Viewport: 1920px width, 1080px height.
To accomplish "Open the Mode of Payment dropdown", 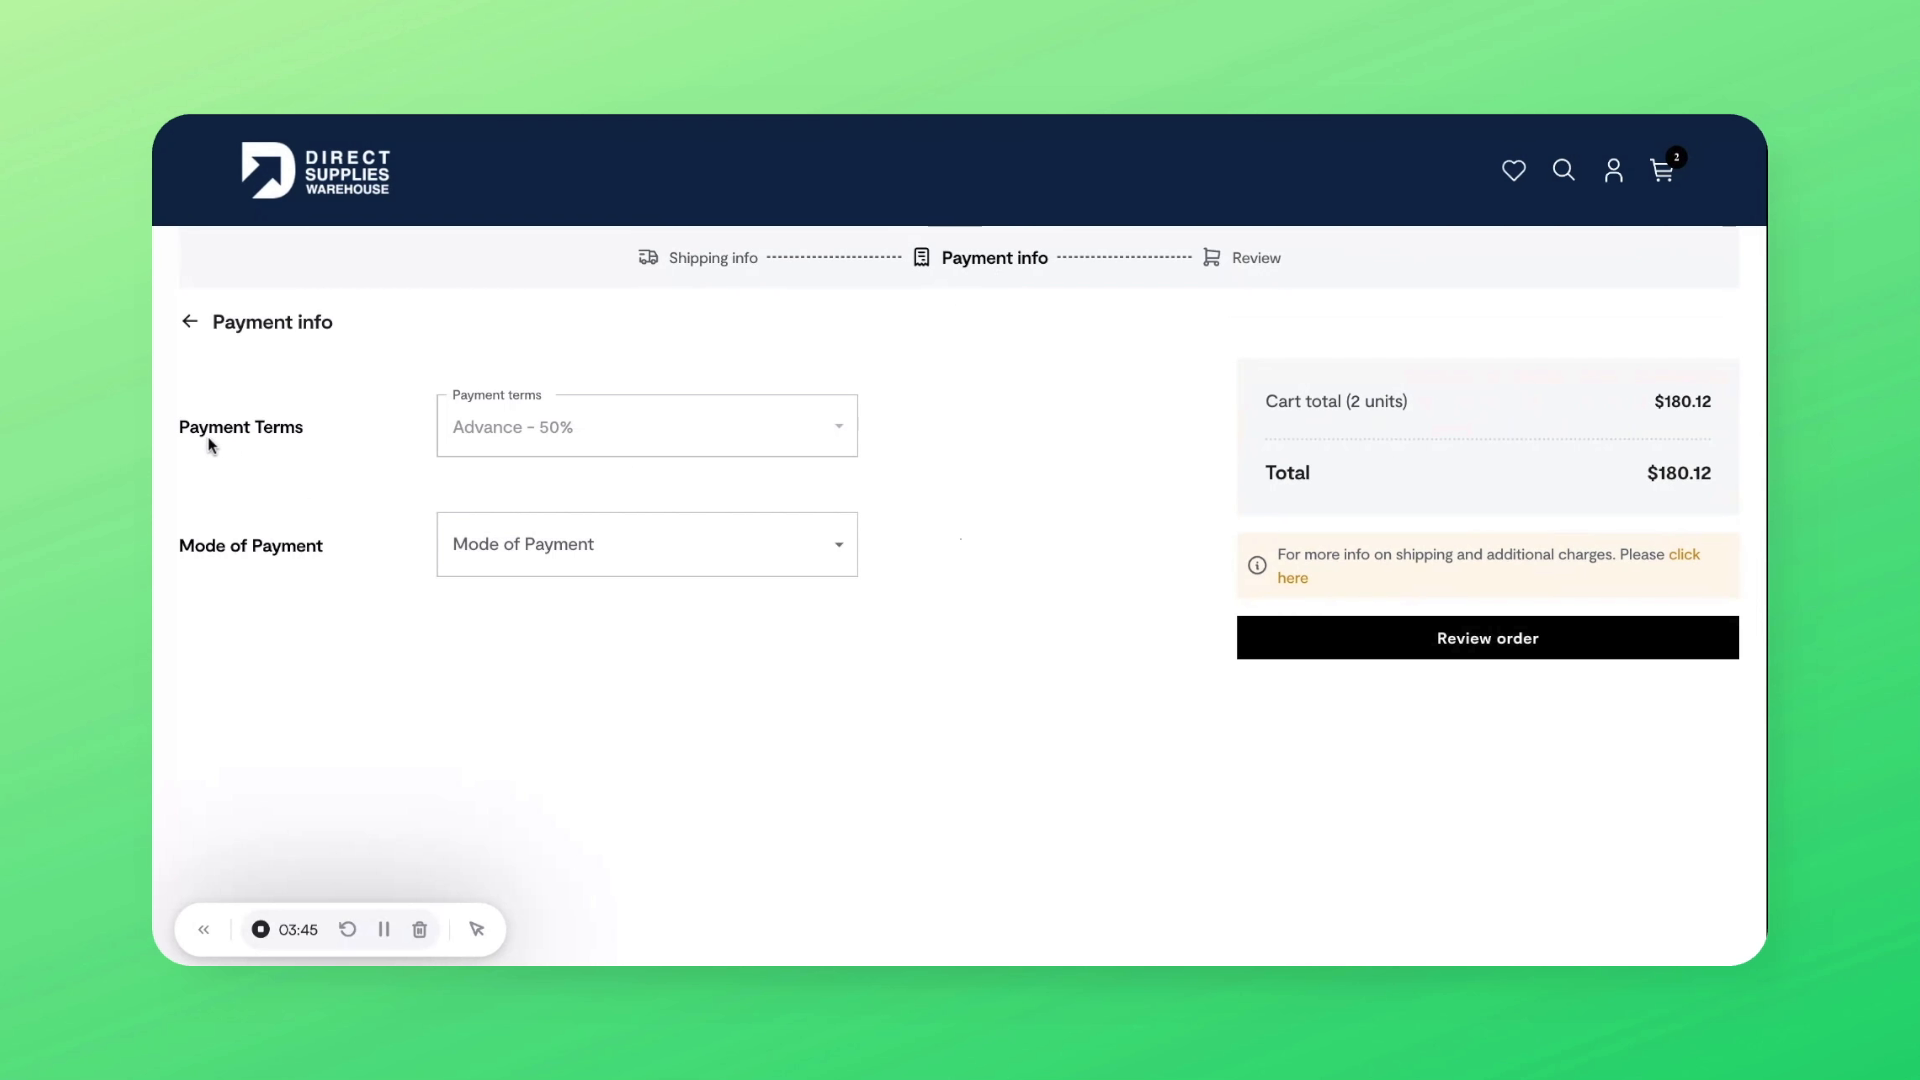I will [646, 544].
